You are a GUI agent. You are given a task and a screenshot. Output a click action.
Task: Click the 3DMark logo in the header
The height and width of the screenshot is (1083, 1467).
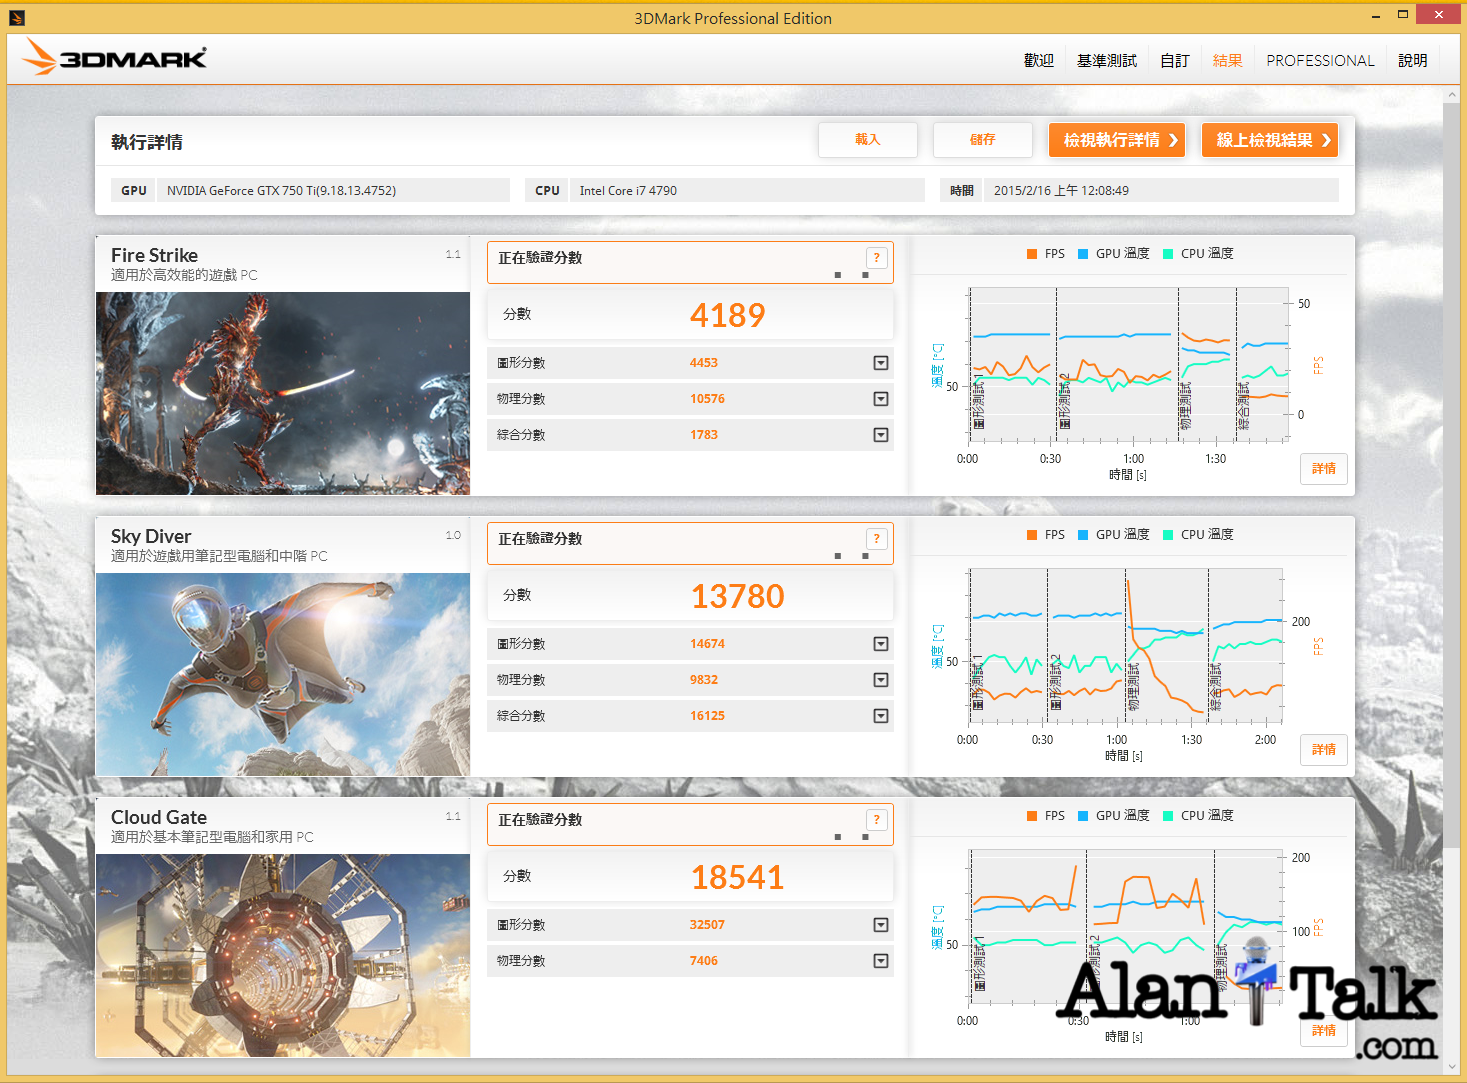(114, 58)
